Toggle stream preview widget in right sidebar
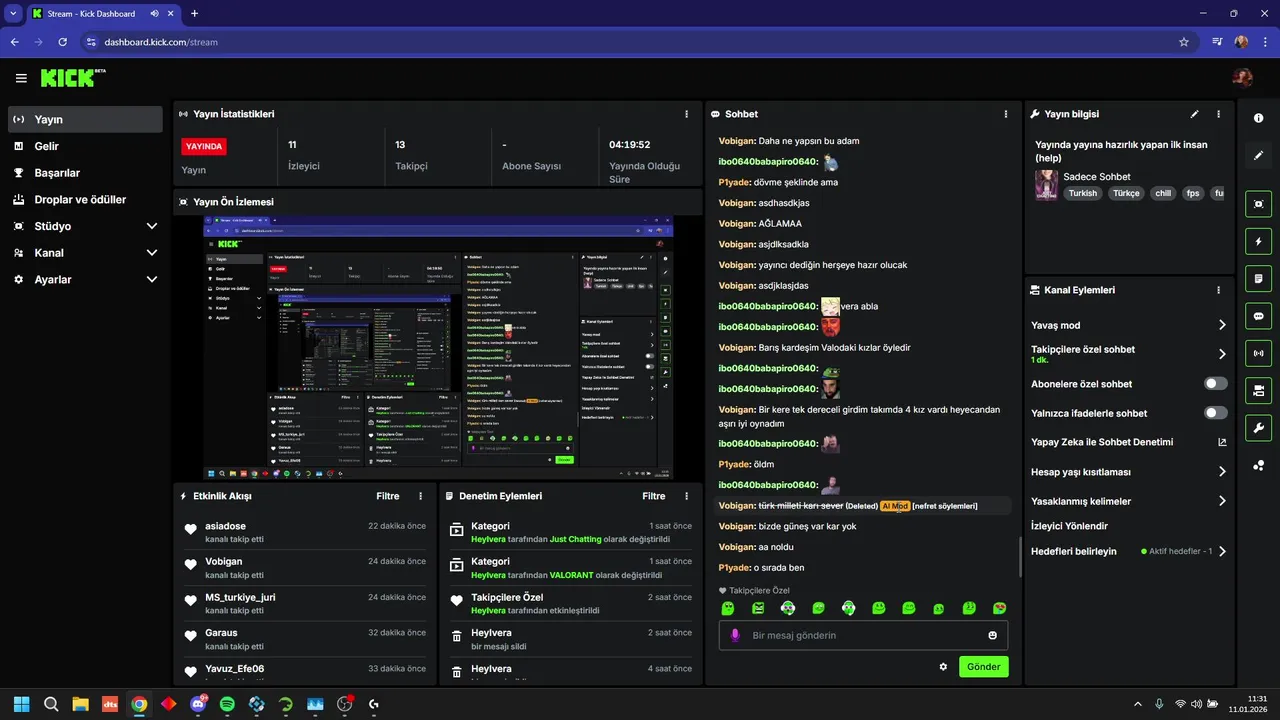1280x720 pixels. point(1258,204)
